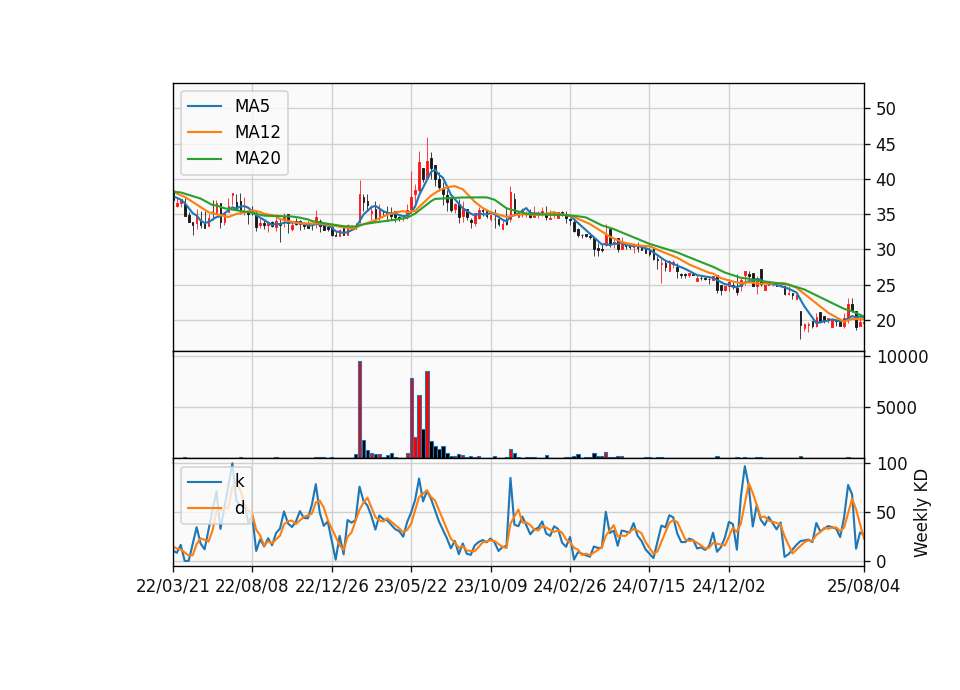Screen dimensions: 960x690
Task: Click the 24/12/02 date tick label
Action: click(x=729, y=586)
